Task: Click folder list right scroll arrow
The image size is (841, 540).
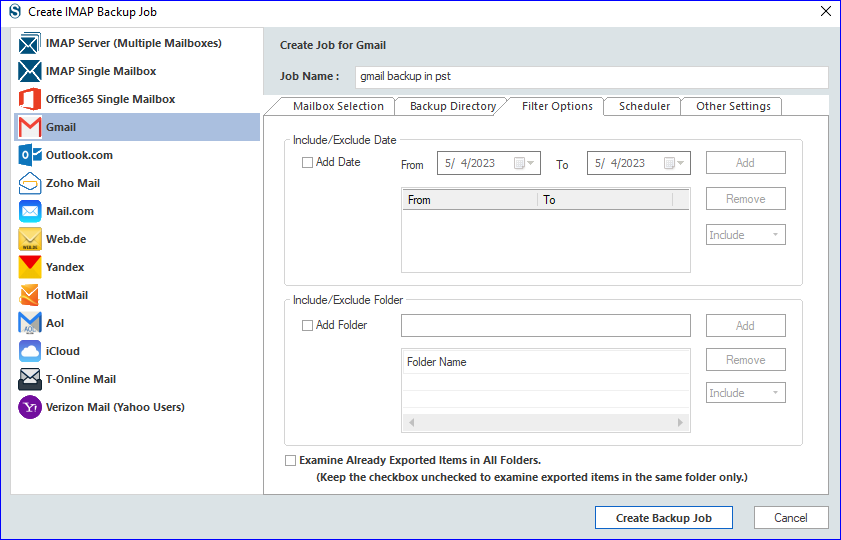Action: (x=680, y=423)
